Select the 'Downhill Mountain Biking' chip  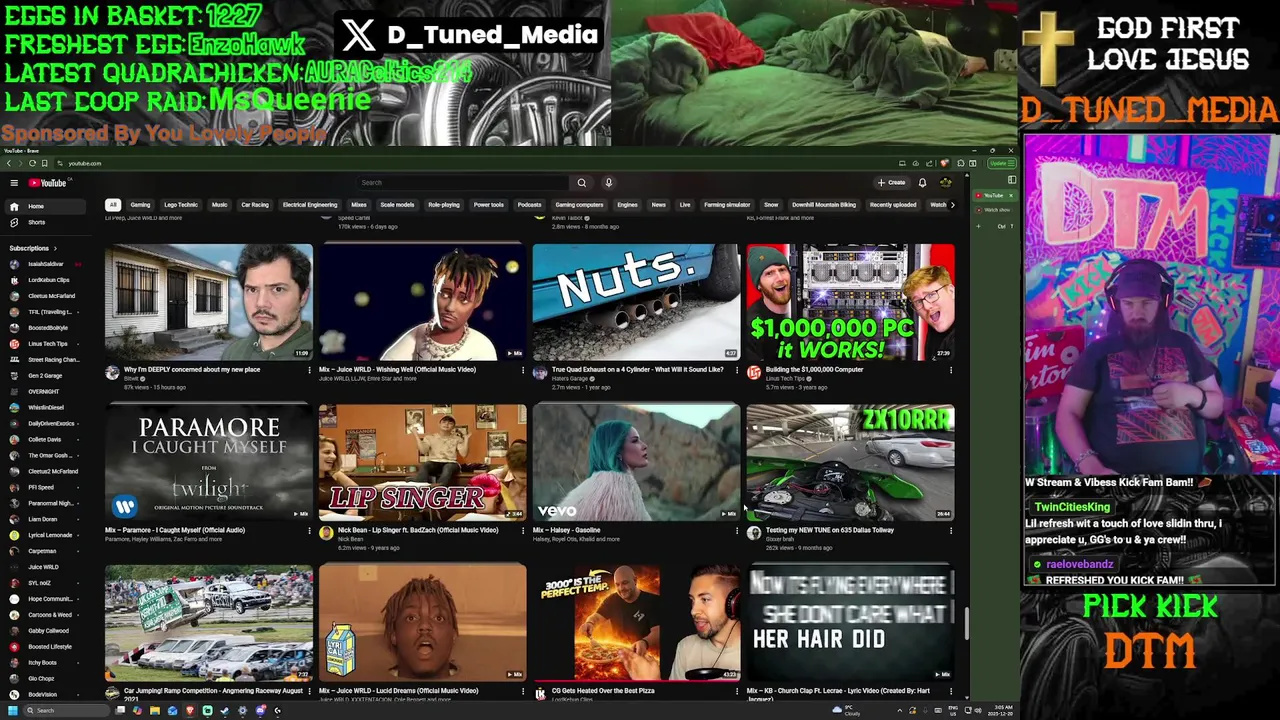pos(824,205)
